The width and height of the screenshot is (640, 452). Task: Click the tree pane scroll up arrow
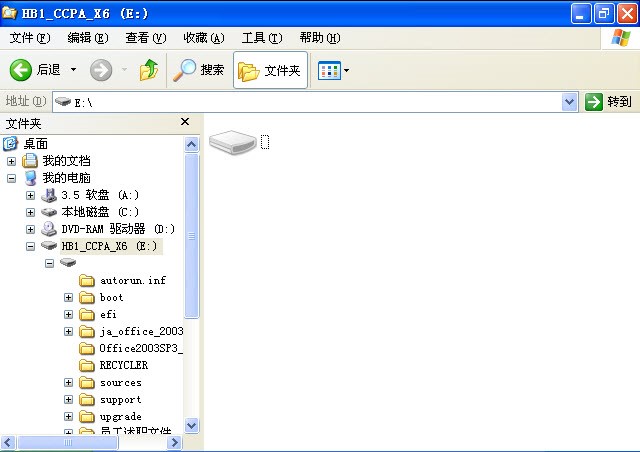pos(191,144)
